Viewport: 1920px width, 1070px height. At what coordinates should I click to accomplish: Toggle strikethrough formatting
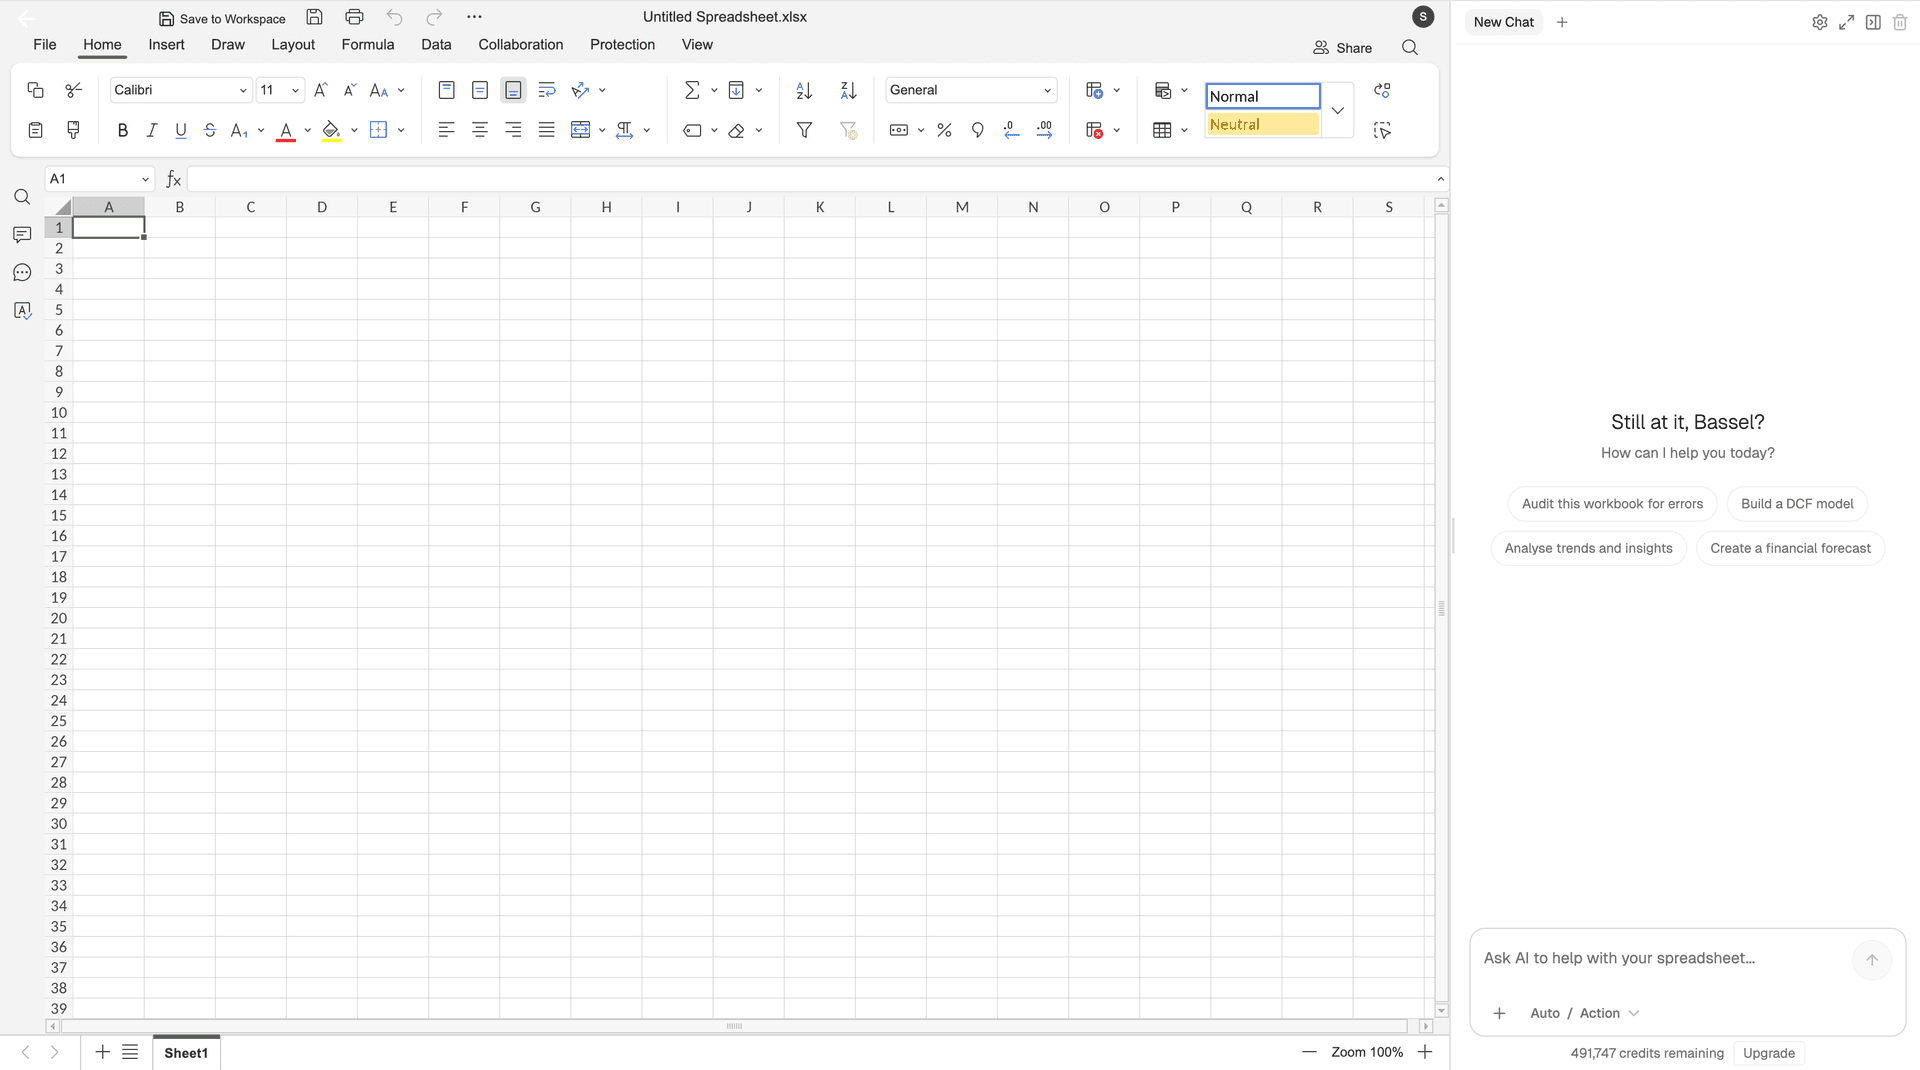tap(210, 130)
